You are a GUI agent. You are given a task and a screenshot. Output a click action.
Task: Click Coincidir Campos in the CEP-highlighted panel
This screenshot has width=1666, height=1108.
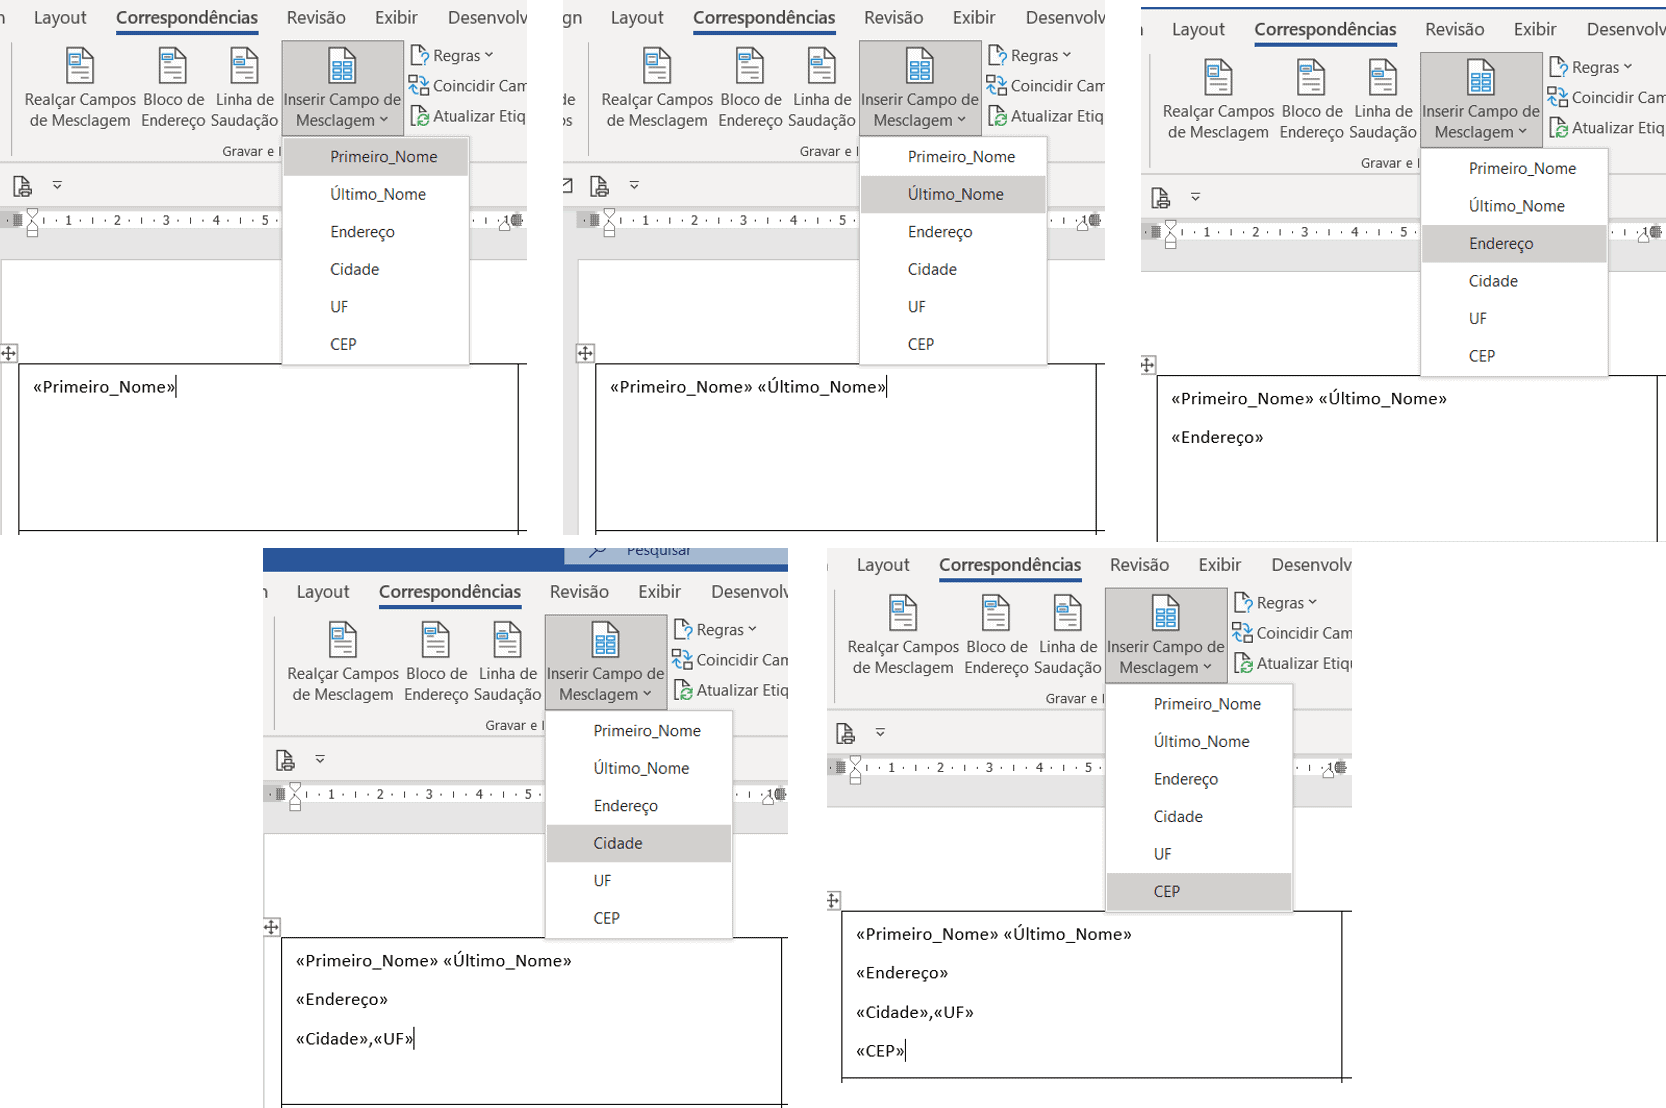pyautogui.click(x=1291, y=633)
